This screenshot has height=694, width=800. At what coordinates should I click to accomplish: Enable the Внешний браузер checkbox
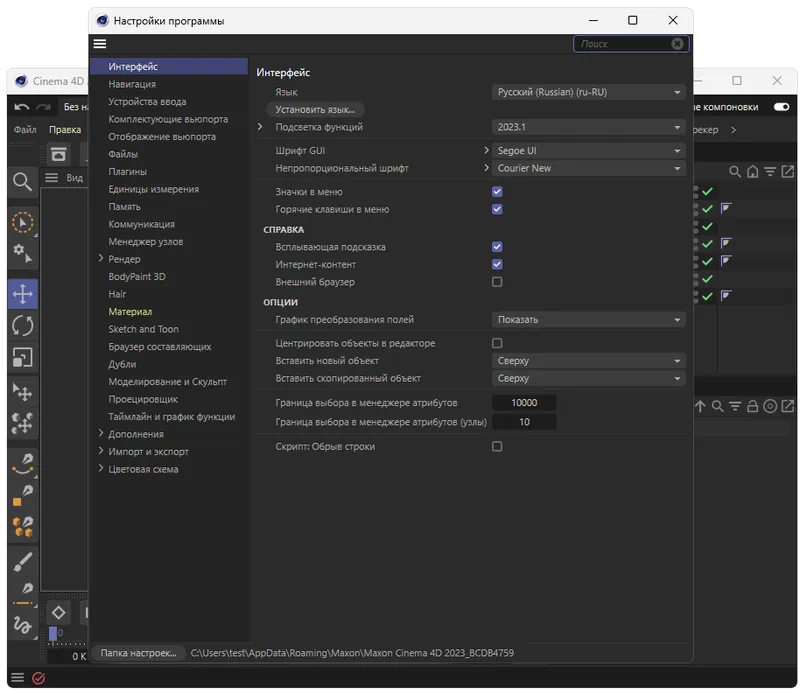pos(497,282)
